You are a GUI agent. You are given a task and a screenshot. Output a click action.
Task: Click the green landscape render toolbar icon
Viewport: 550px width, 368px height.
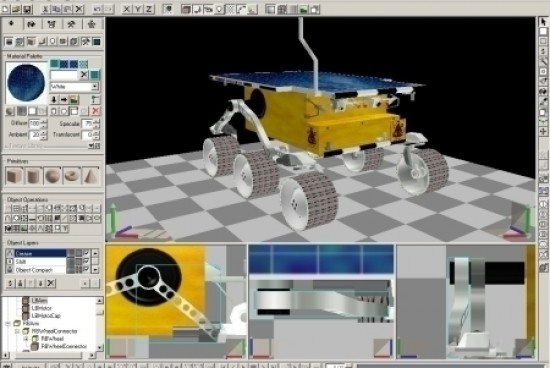[304, 9]
